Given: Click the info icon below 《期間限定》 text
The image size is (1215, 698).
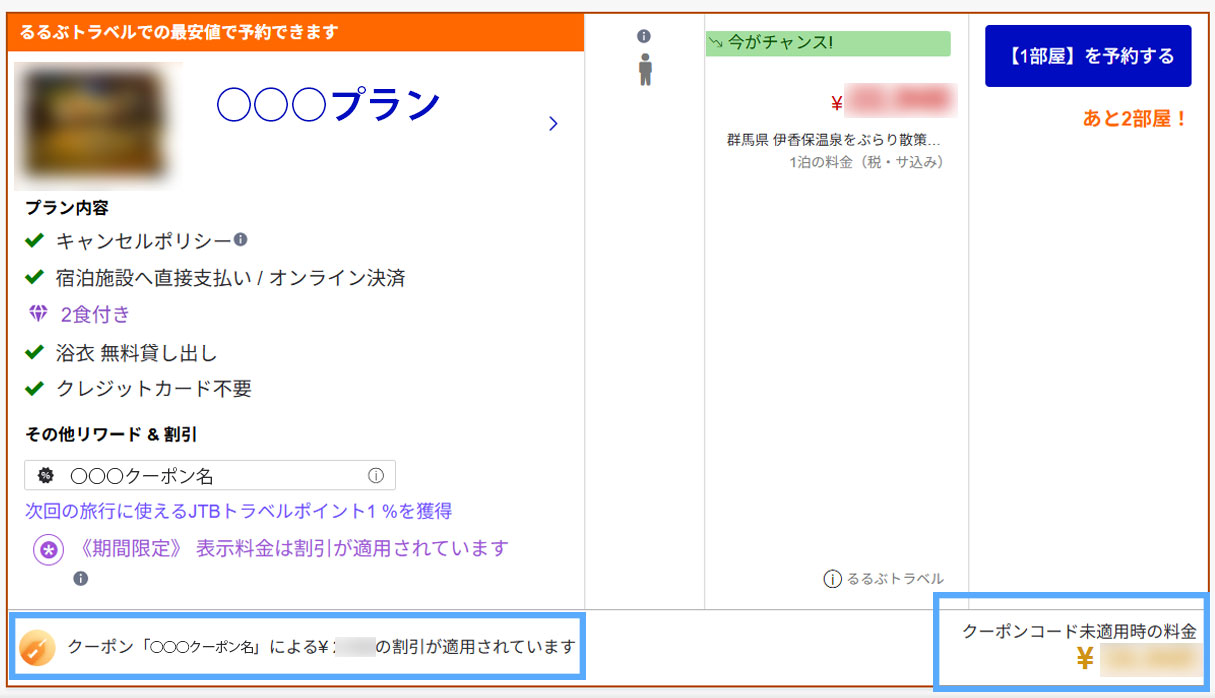Looking at the screenshot, I should pos(80,578).
